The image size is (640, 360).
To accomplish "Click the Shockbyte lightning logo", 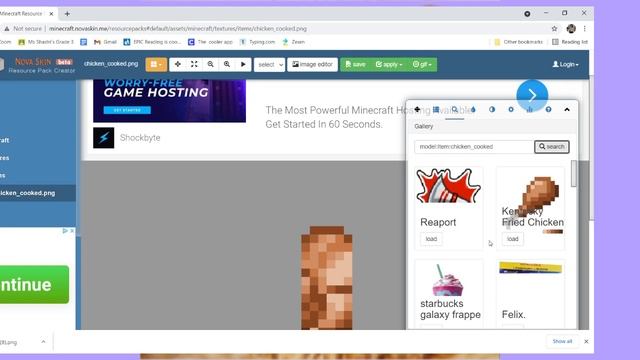I will [104, 138].
